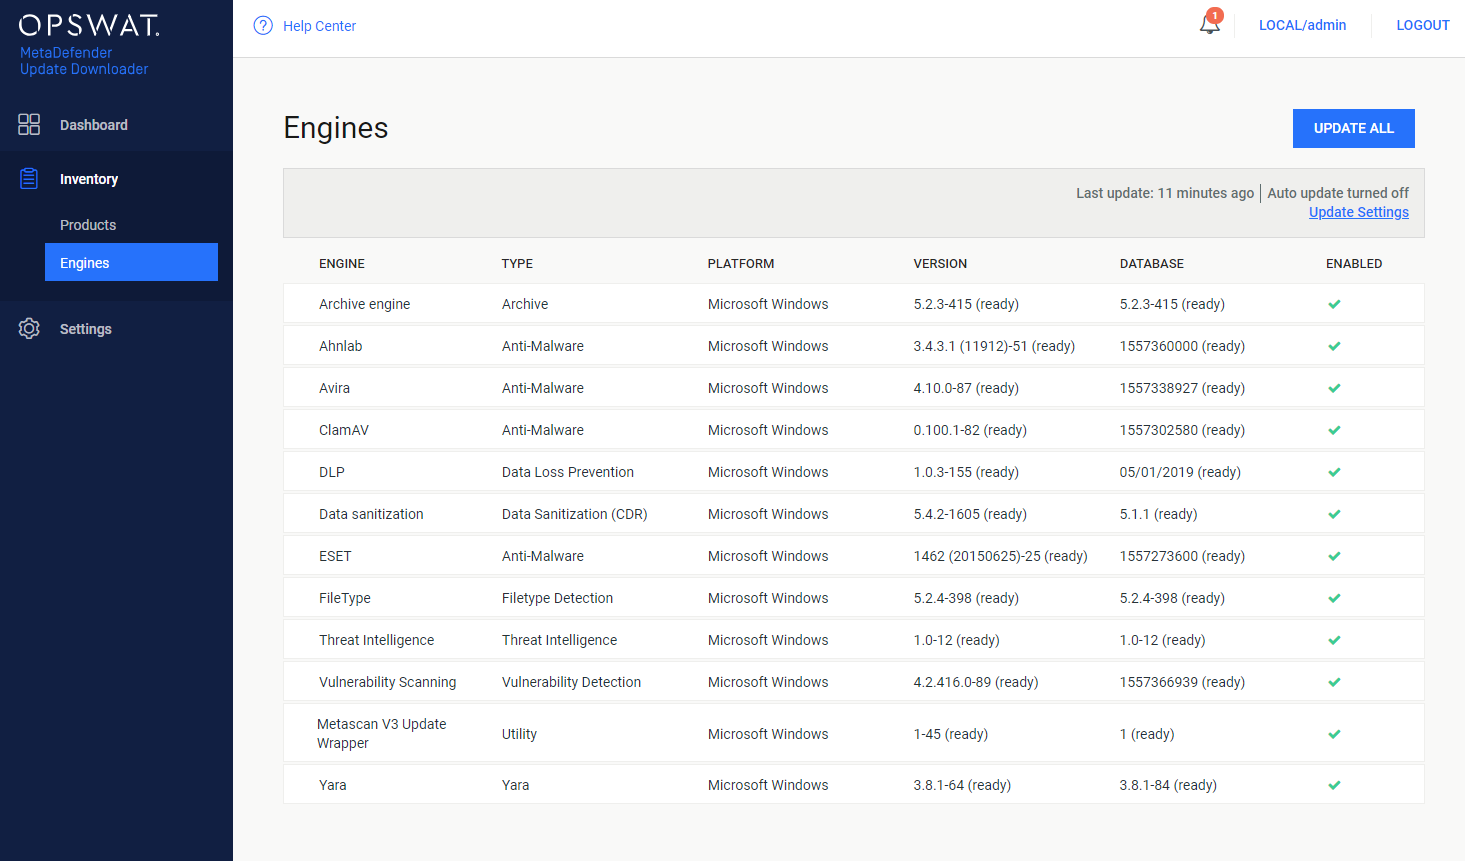Click the VERSION column header
Image resolution: width=1465 pixels, height=861 pixels.
tap(940, 264)
